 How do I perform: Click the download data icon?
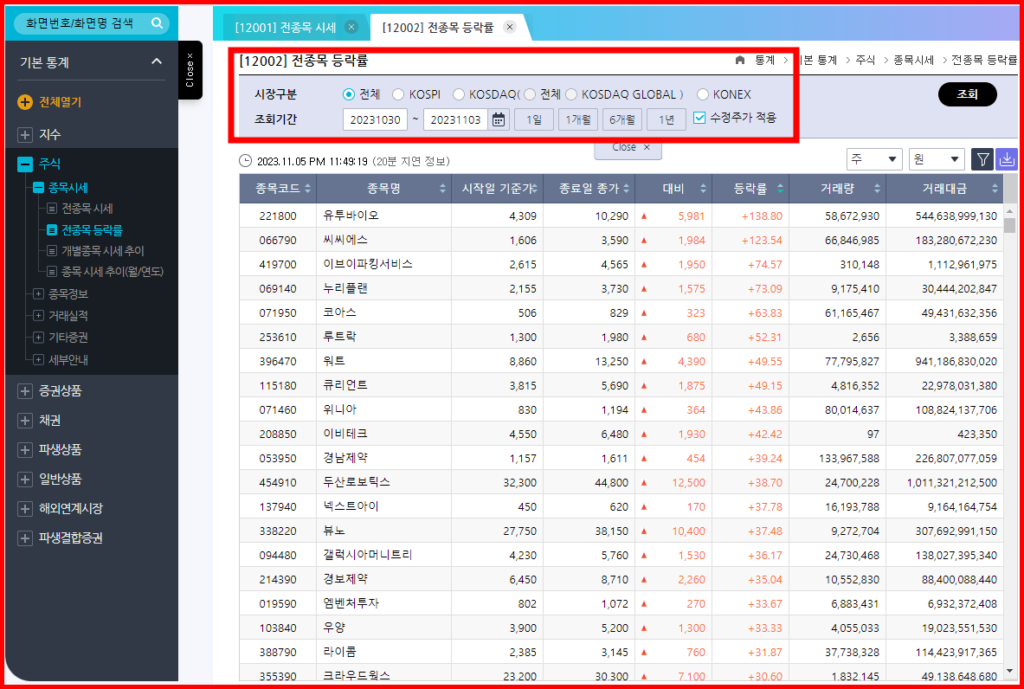click(1006, 159)
